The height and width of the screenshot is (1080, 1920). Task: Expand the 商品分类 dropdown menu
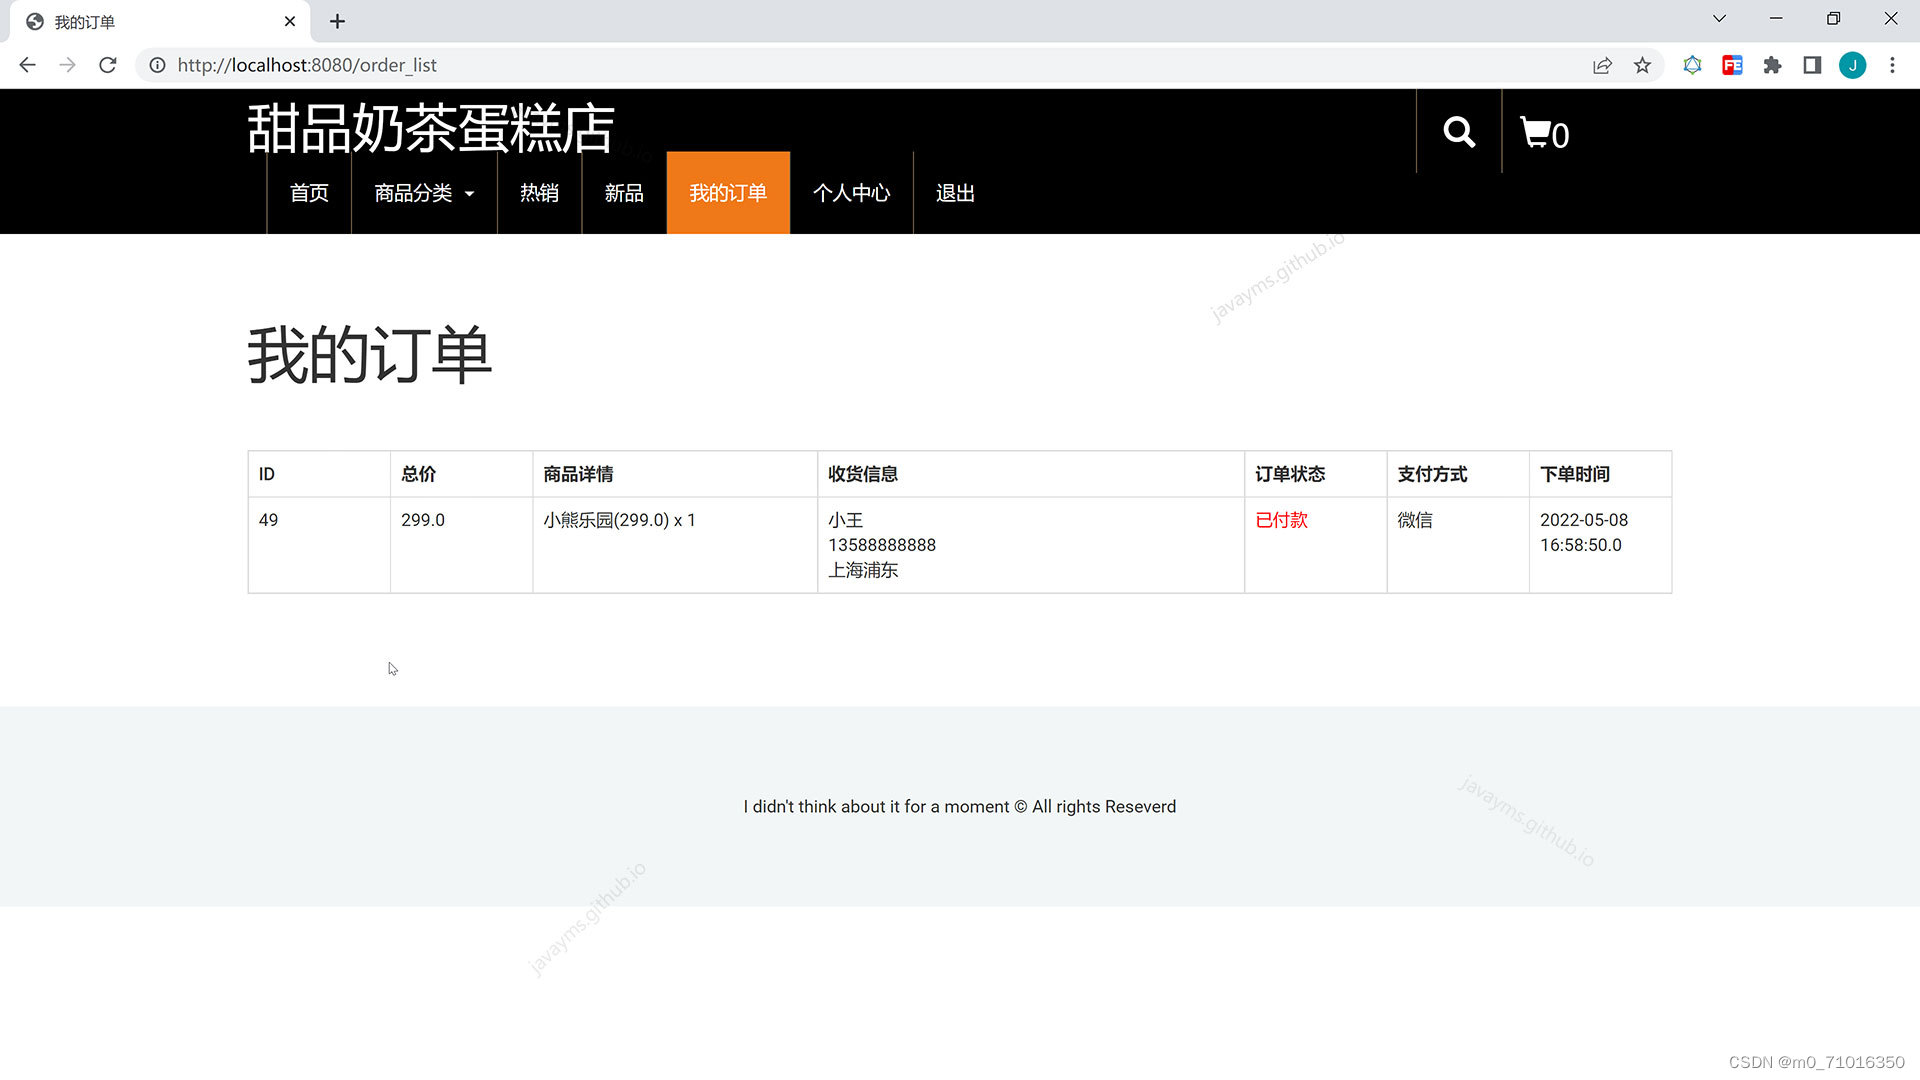tap(423, 193)
